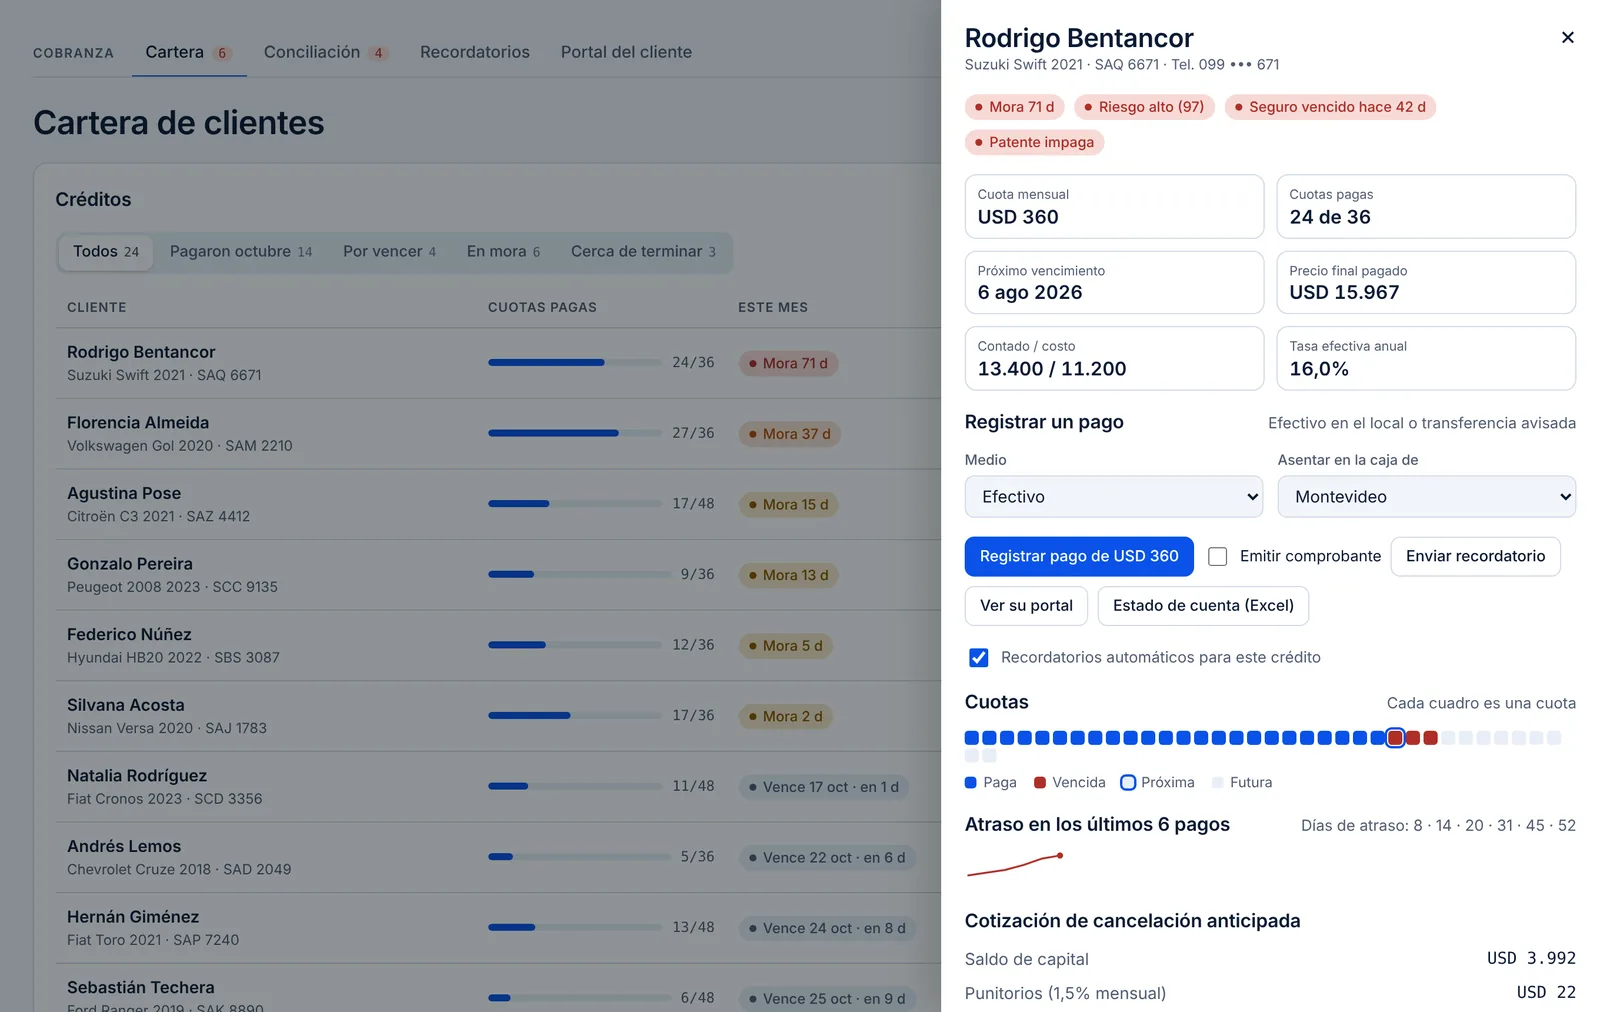
Task: Click the CLIENTE column header
Action: pyautogui.click(x=97, y=307)
